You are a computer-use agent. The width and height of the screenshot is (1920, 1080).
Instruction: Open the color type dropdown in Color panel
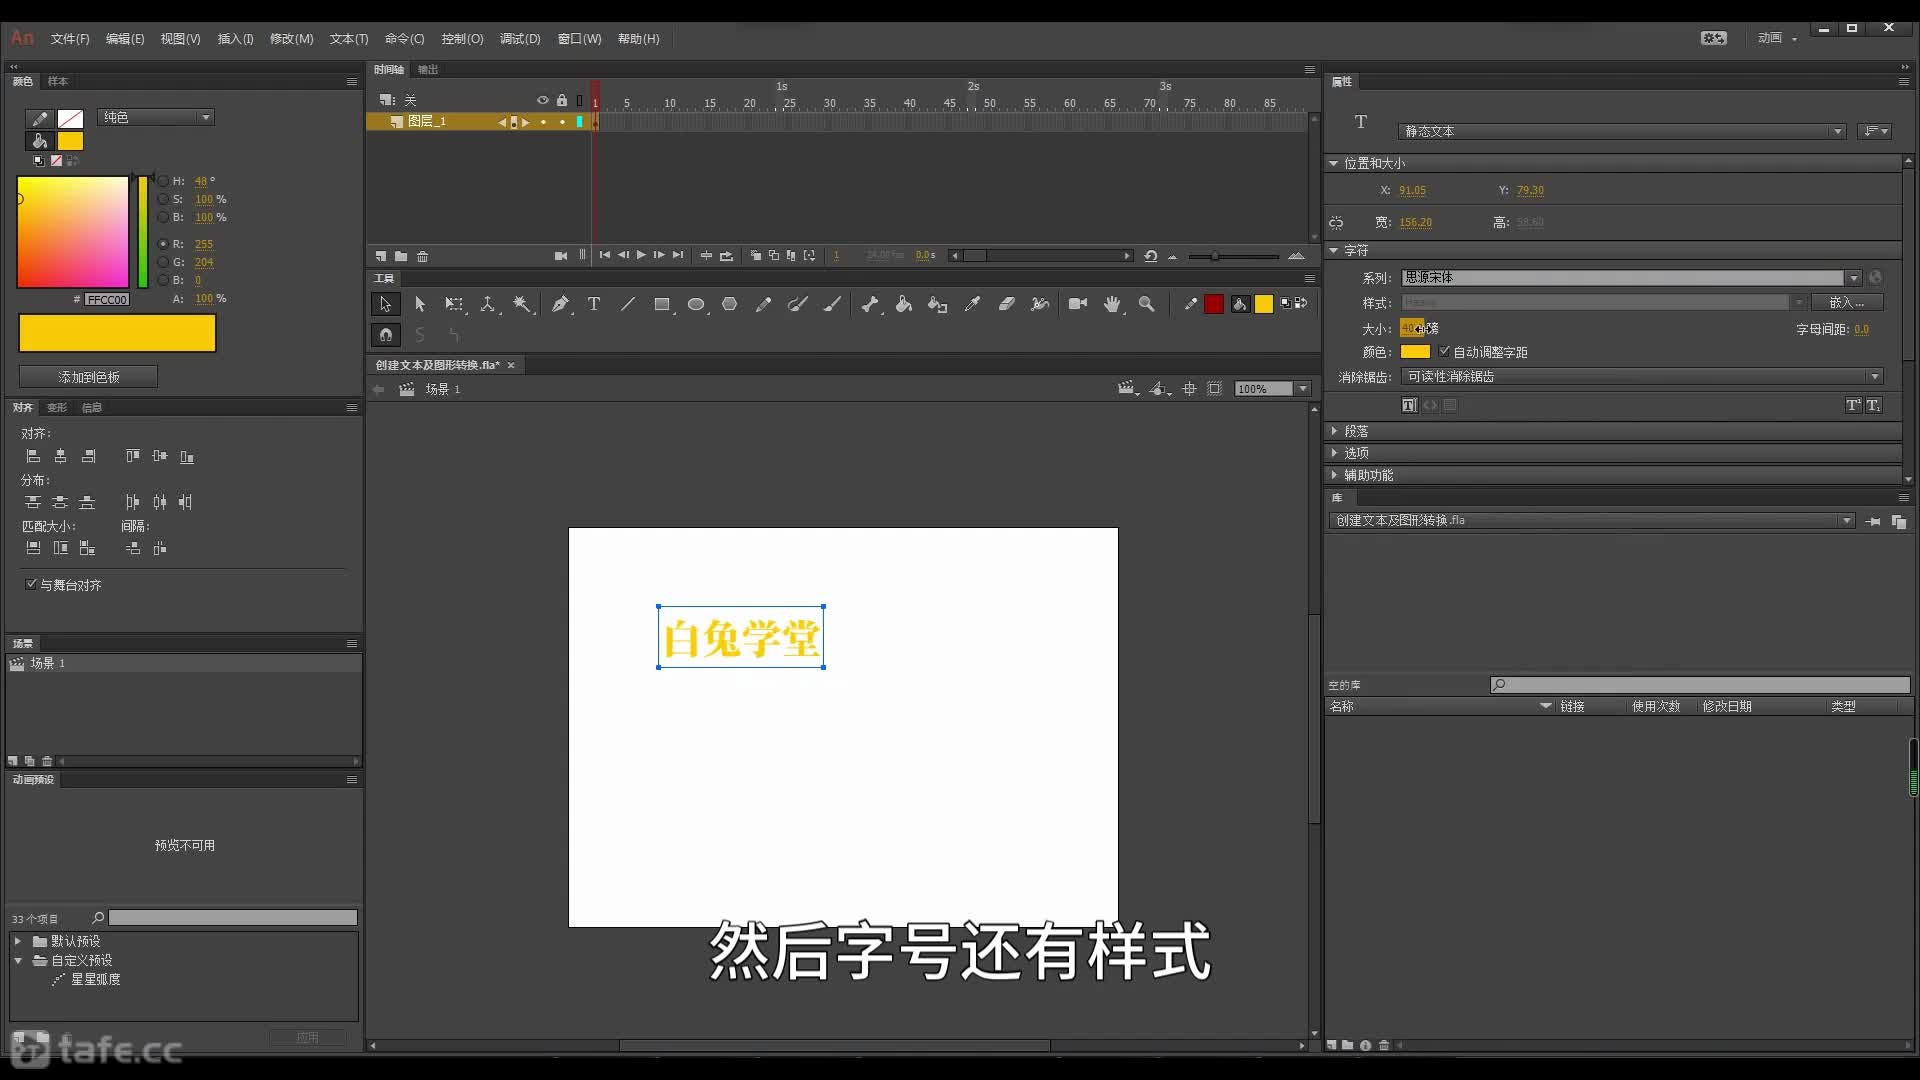click(x=156, y=117)
